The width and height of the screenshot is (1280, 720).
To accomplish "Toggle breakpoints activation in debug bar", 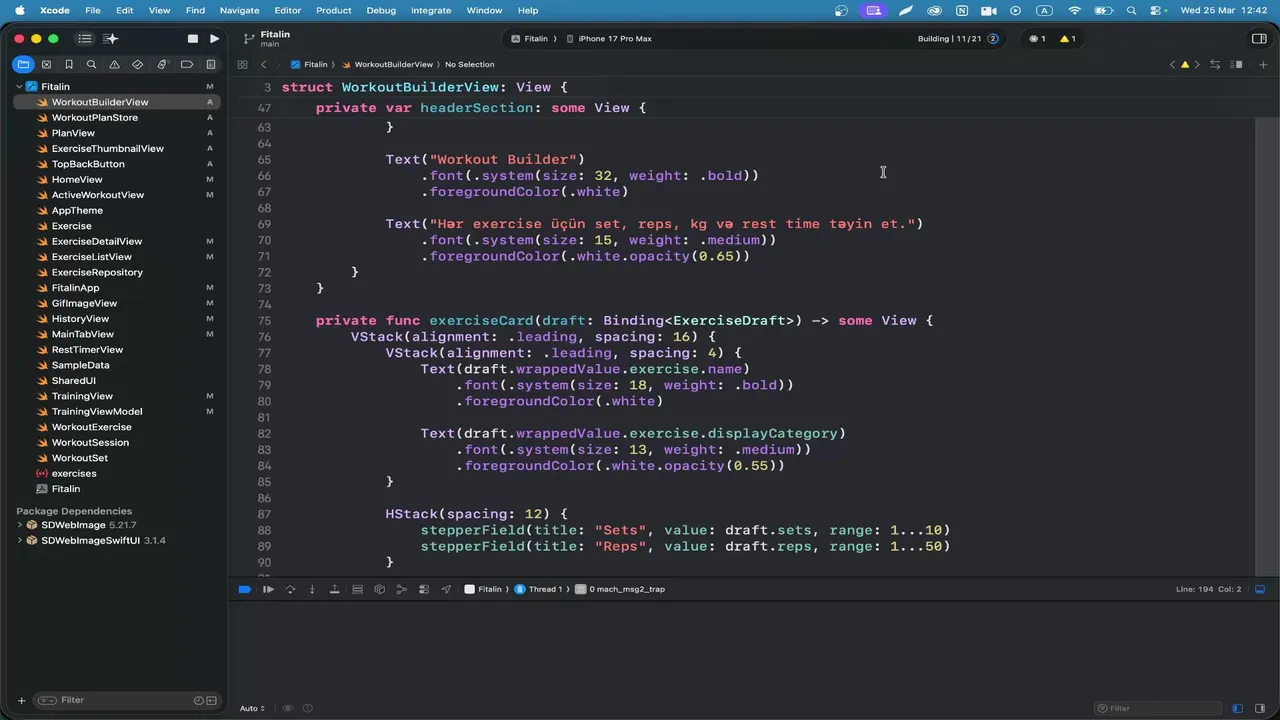I will (x=245, y=589).
